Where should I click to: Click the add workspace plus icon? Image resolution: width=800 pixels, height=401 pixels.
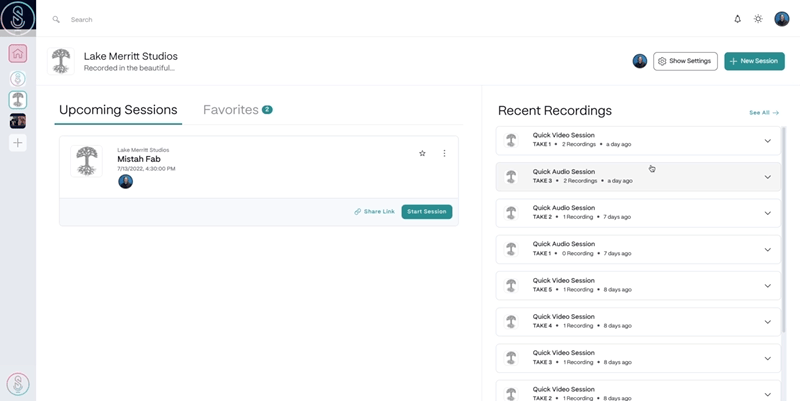pyautogui.click(x=18, y=143)
